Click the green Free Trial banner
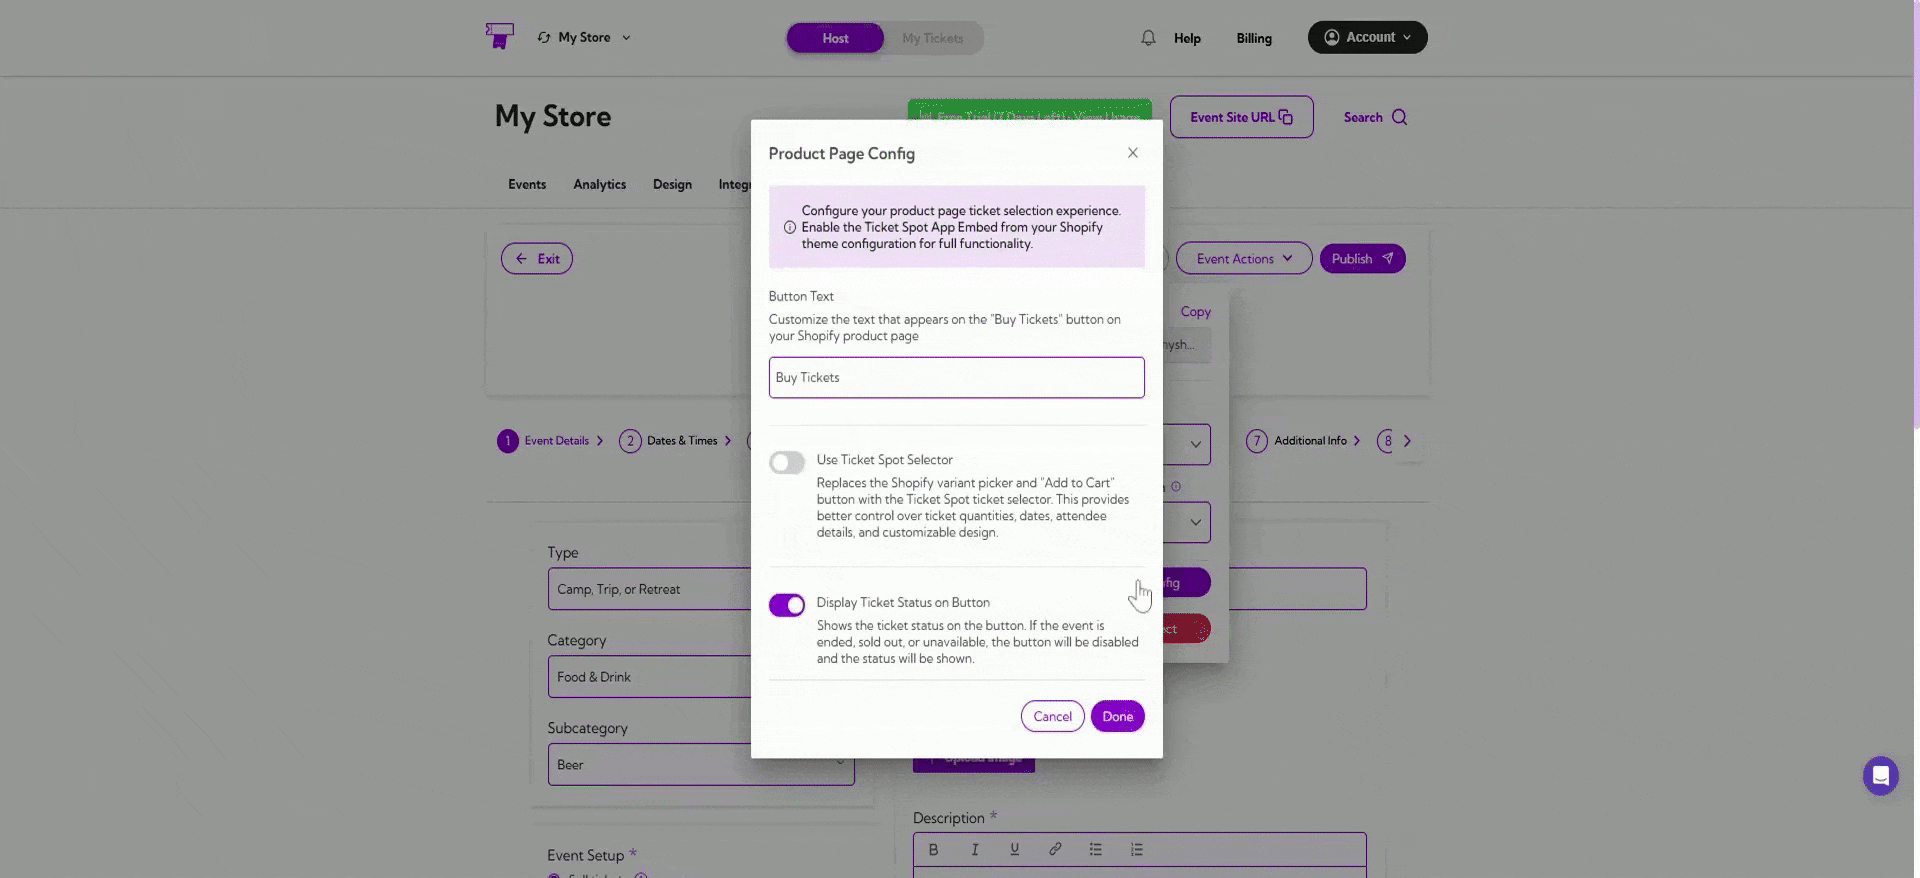The height and width of the screenshot is (878, 1920). point(1029,110)
